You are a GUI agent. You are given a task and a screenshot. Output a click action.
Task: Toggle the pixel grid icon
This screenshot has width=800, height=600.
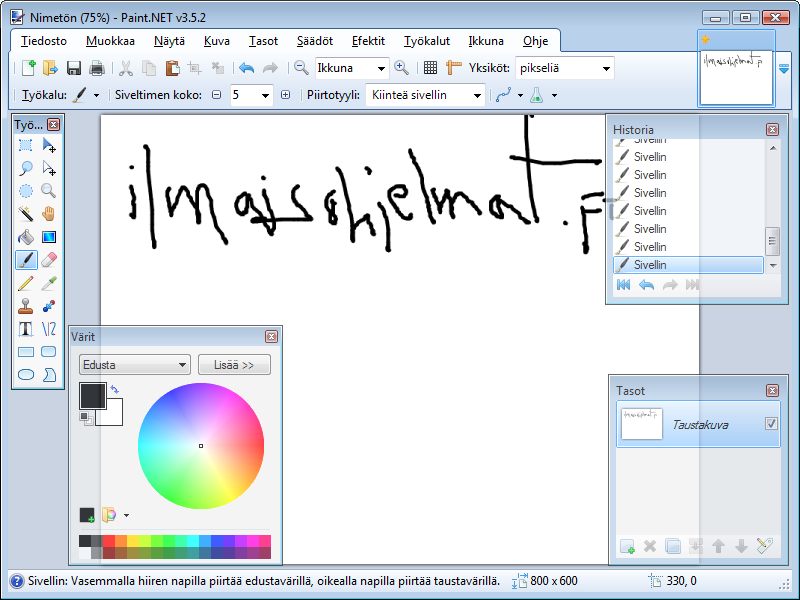tap(431, 68)
